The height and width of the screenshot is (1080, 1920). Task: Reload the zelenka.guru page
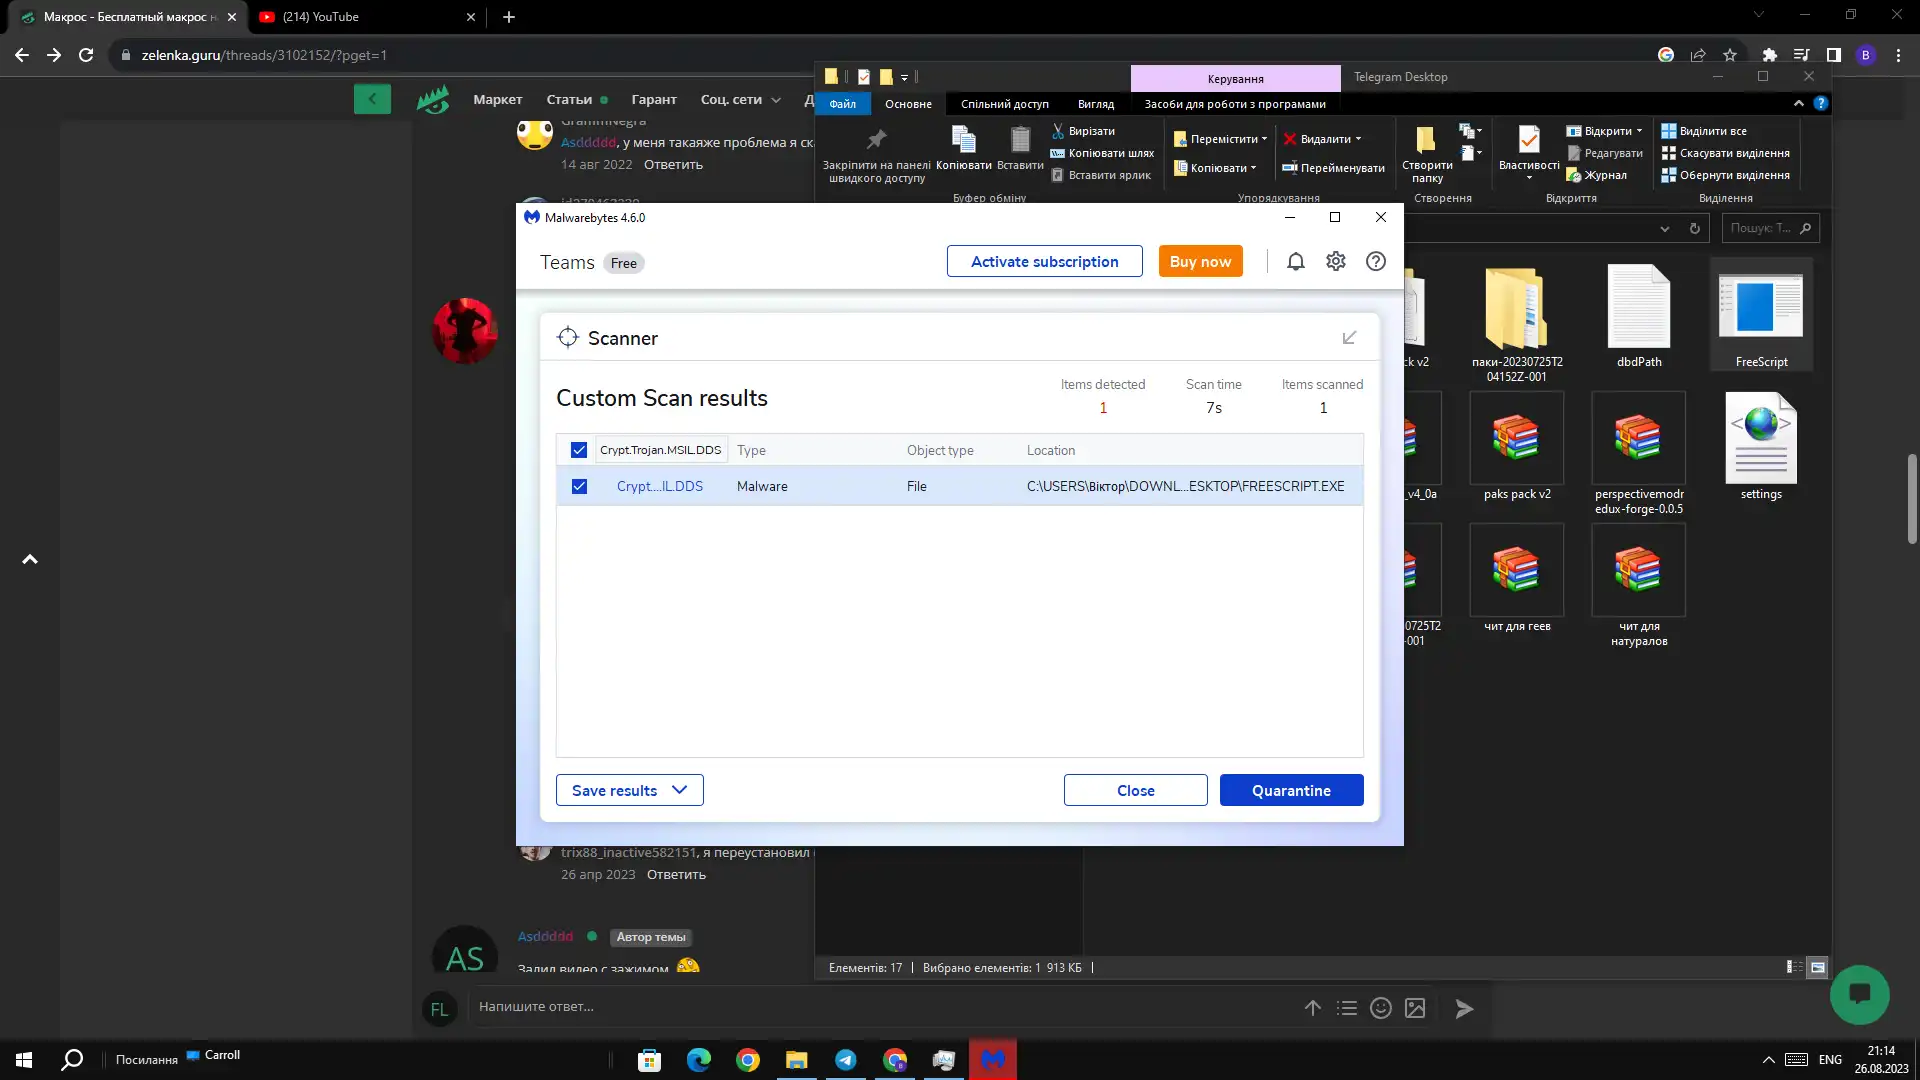(x=86, y=55)
